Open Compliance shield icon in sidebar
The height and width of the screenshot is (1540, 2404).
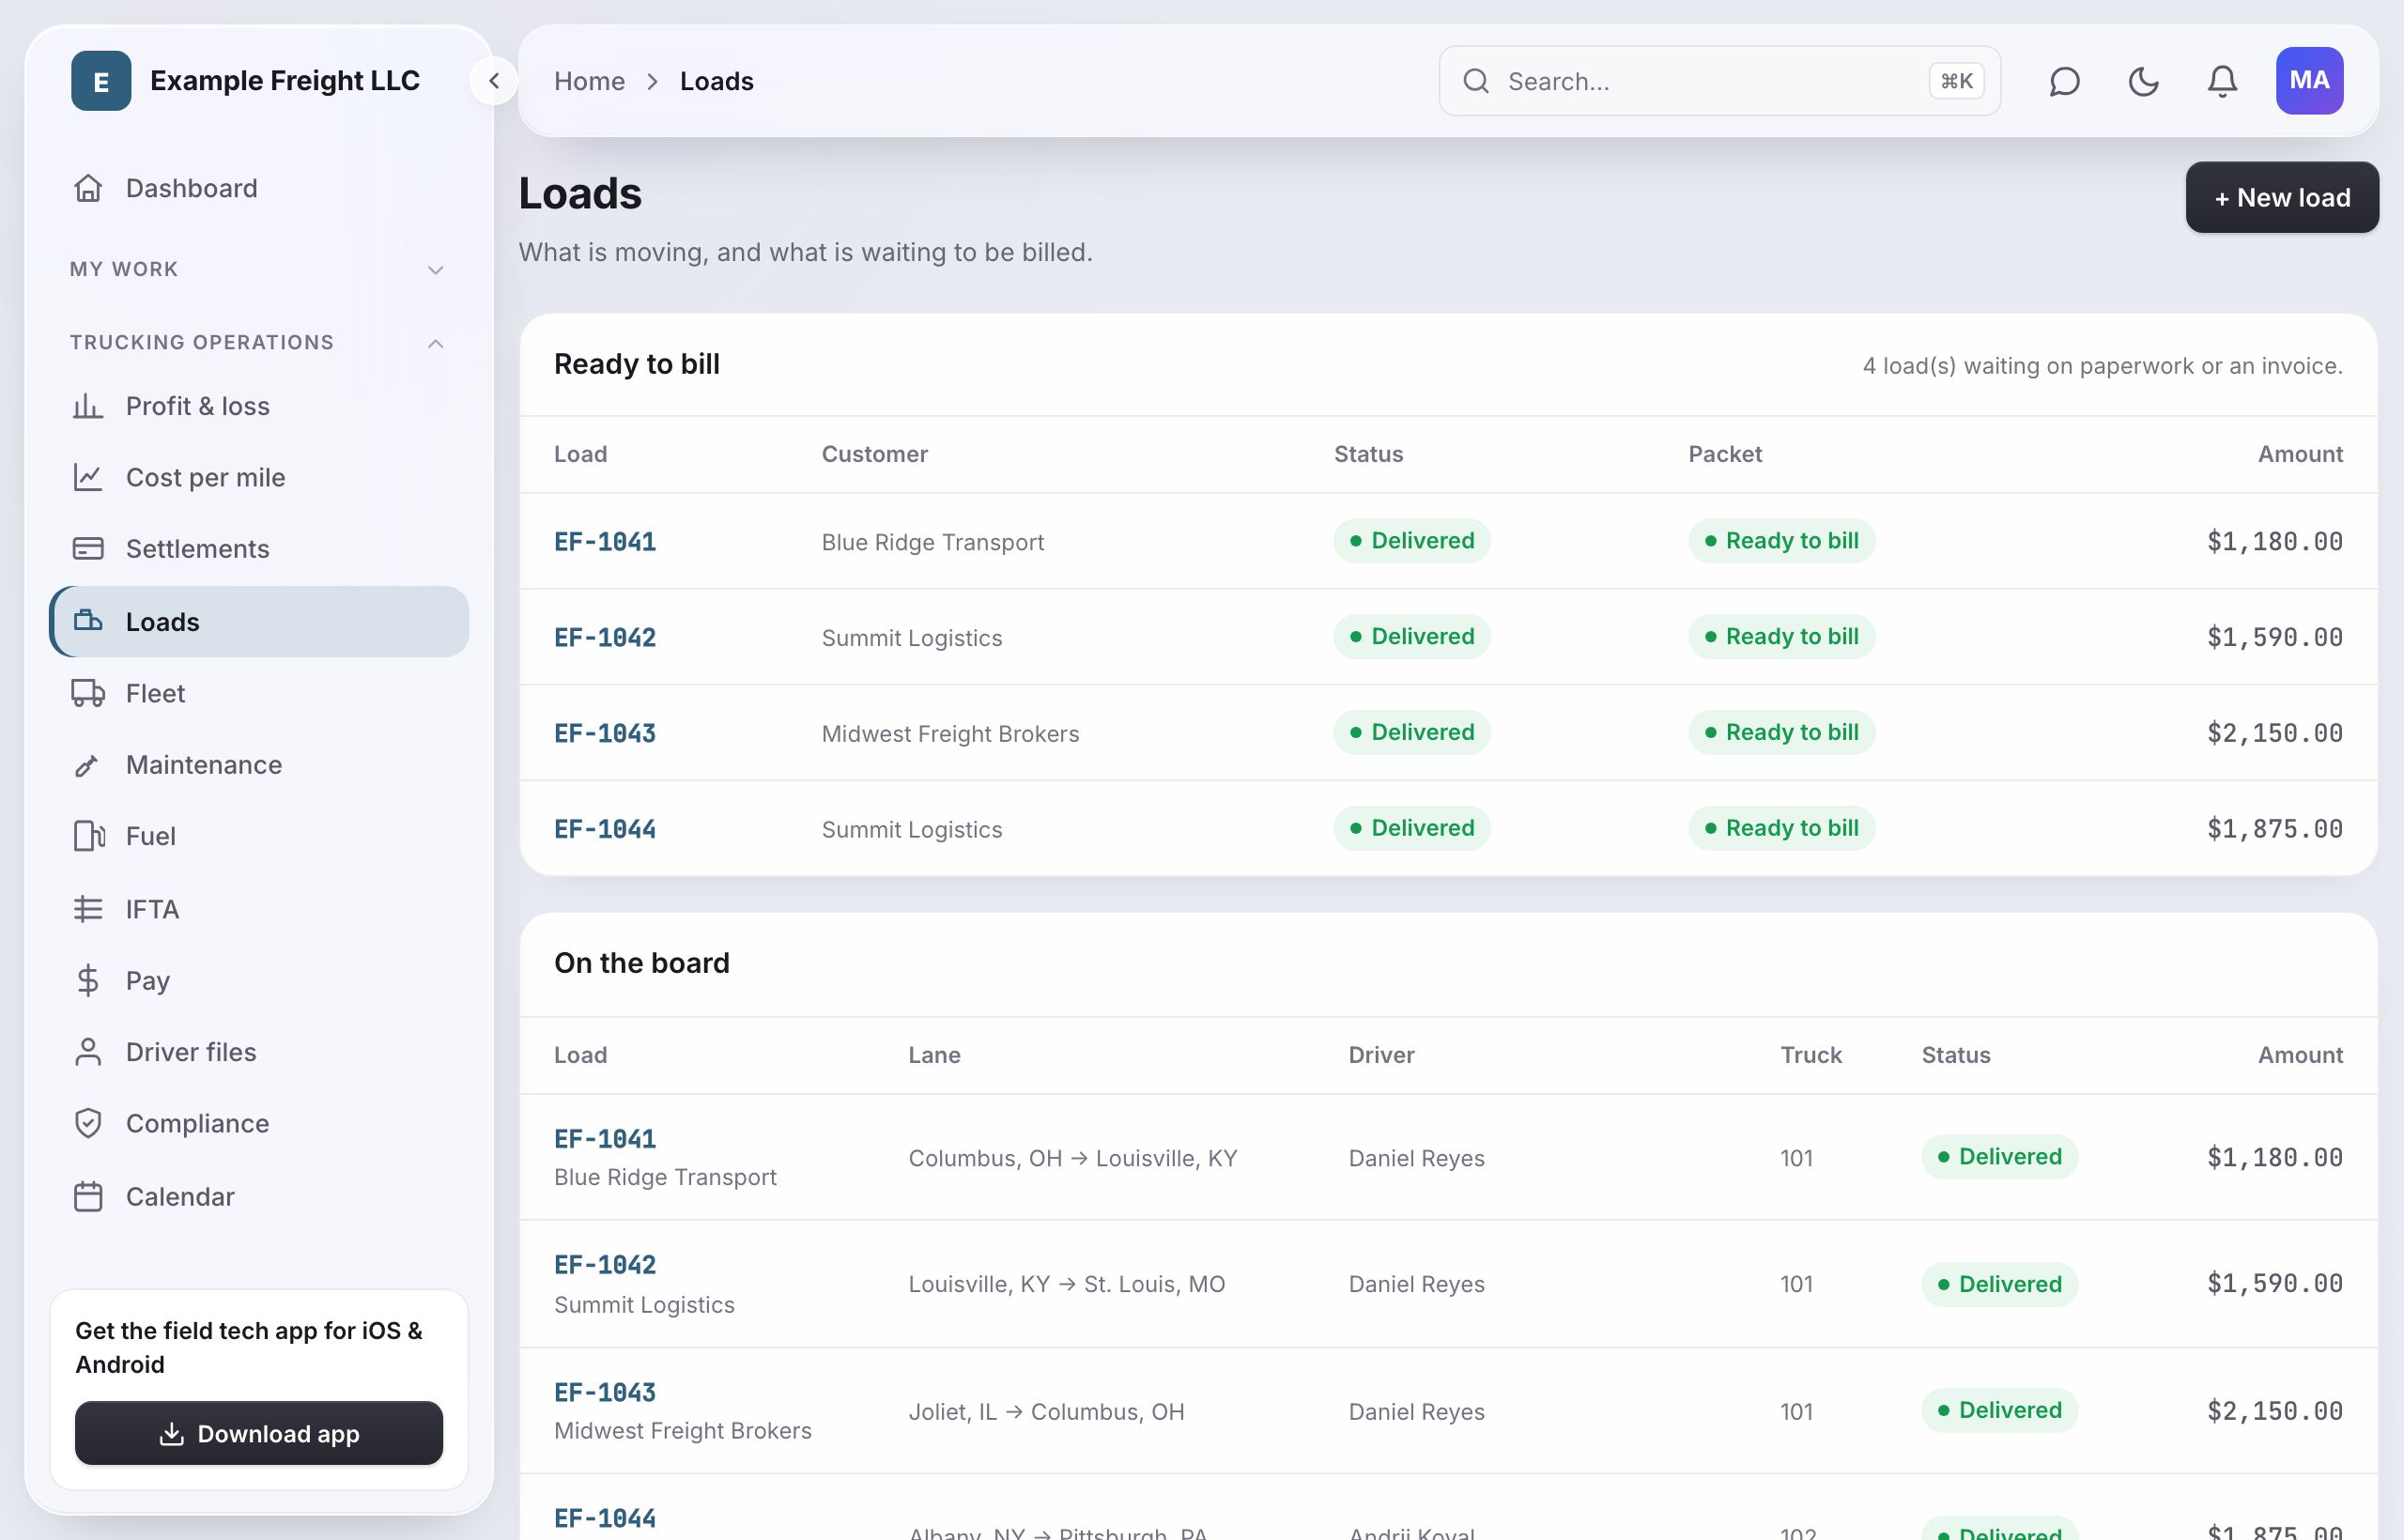click(88, 1123)
